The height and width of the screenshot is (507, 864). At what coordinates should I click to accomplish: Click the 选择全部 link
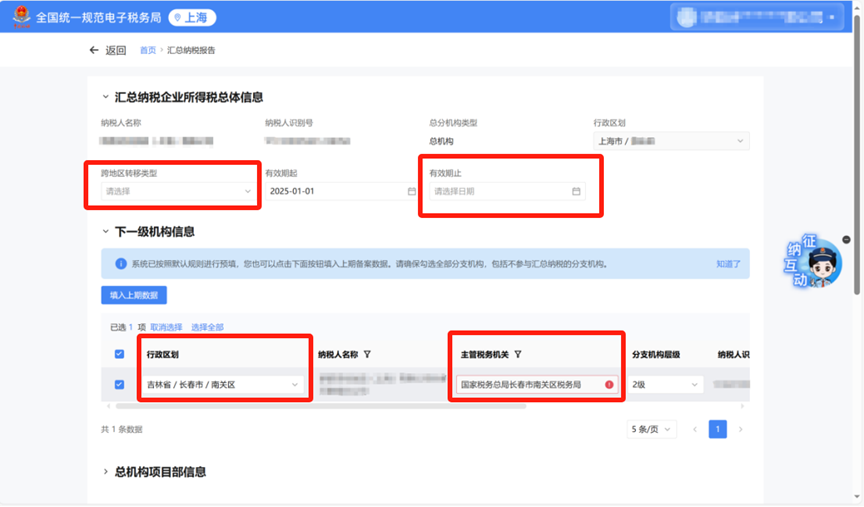point(207,327)
